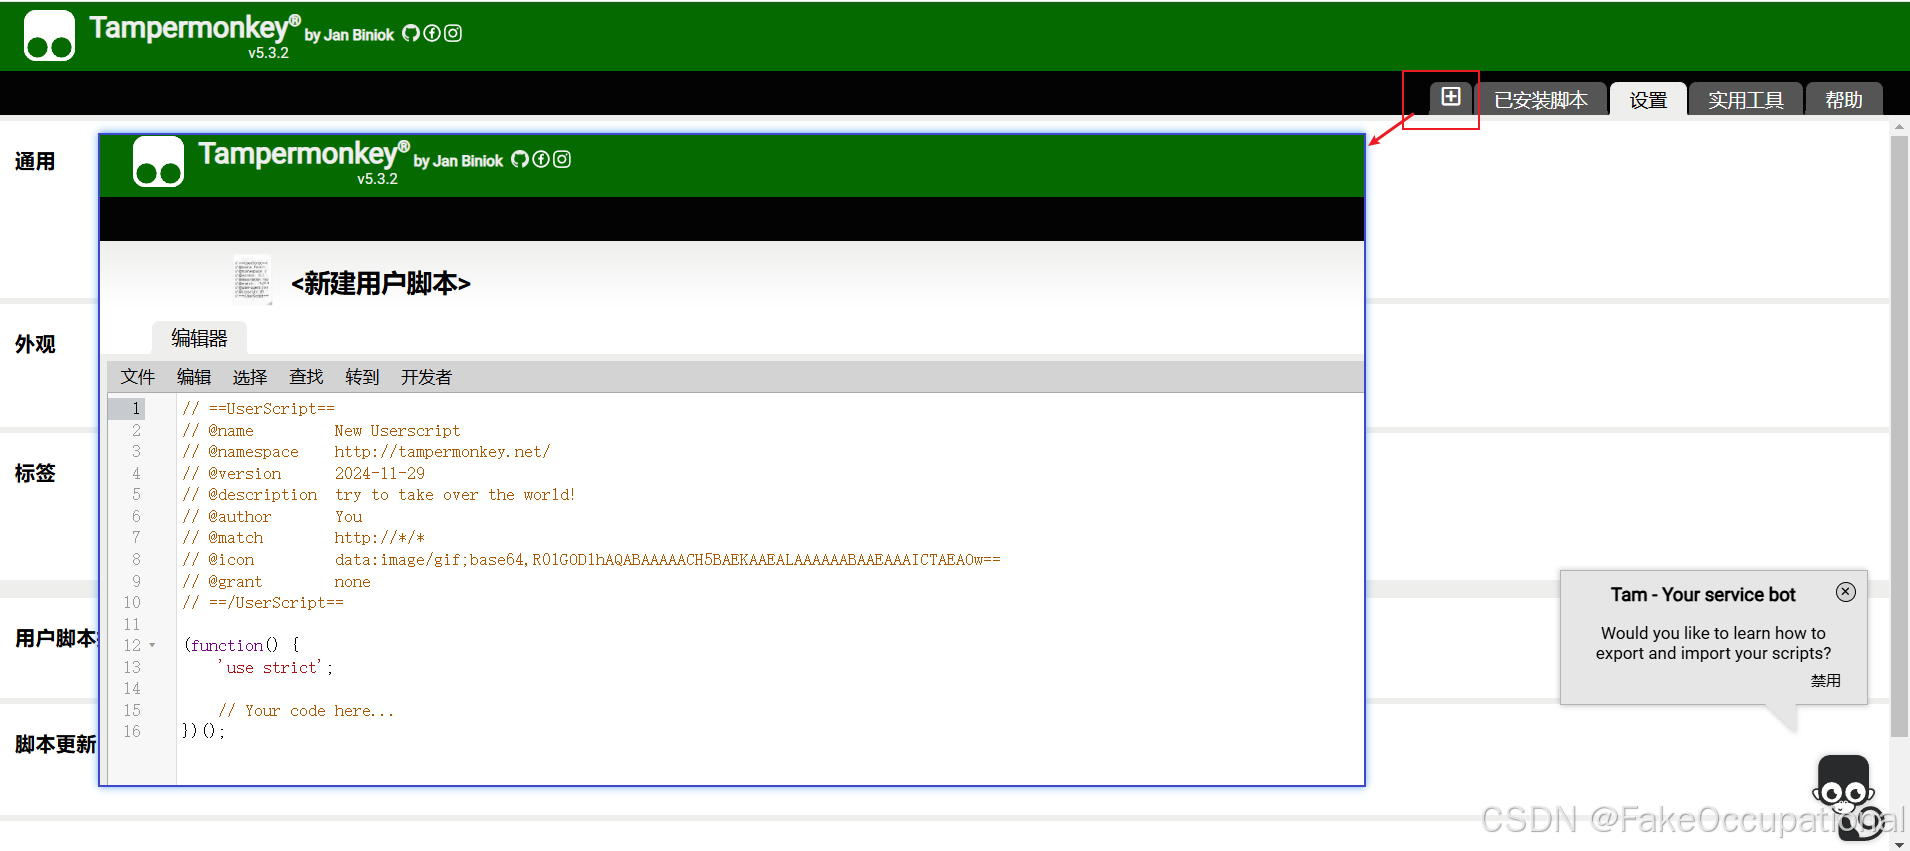Screen dimensions: 1910x851
Task: Click the @namespace tampermonkey.net line
Action: (366, 452)
